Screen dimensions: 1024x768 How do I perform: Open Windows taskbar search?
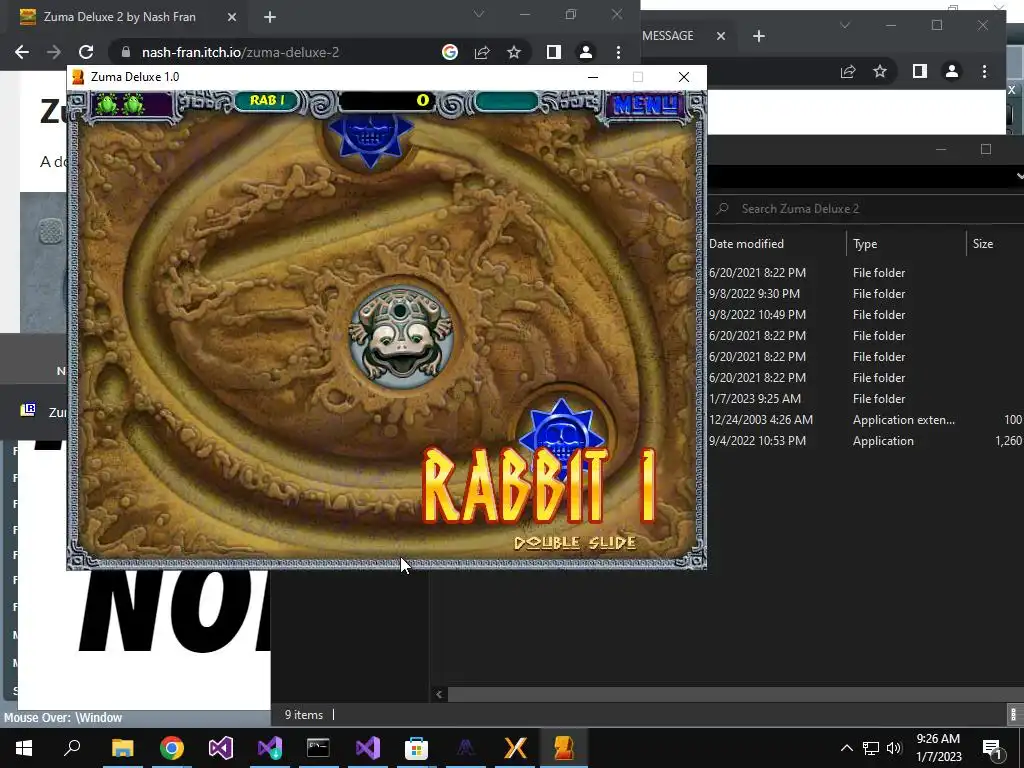pyautogui.click(x=72, y=748)
